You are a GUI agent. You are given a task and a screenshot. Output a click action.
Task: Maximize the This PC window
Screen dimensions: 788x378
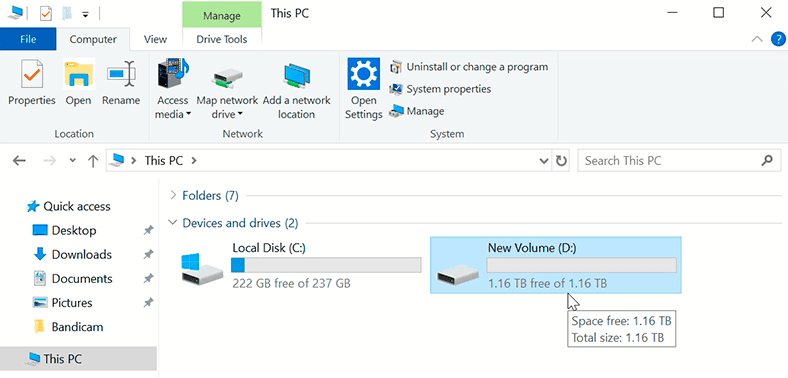click(719, 13)
